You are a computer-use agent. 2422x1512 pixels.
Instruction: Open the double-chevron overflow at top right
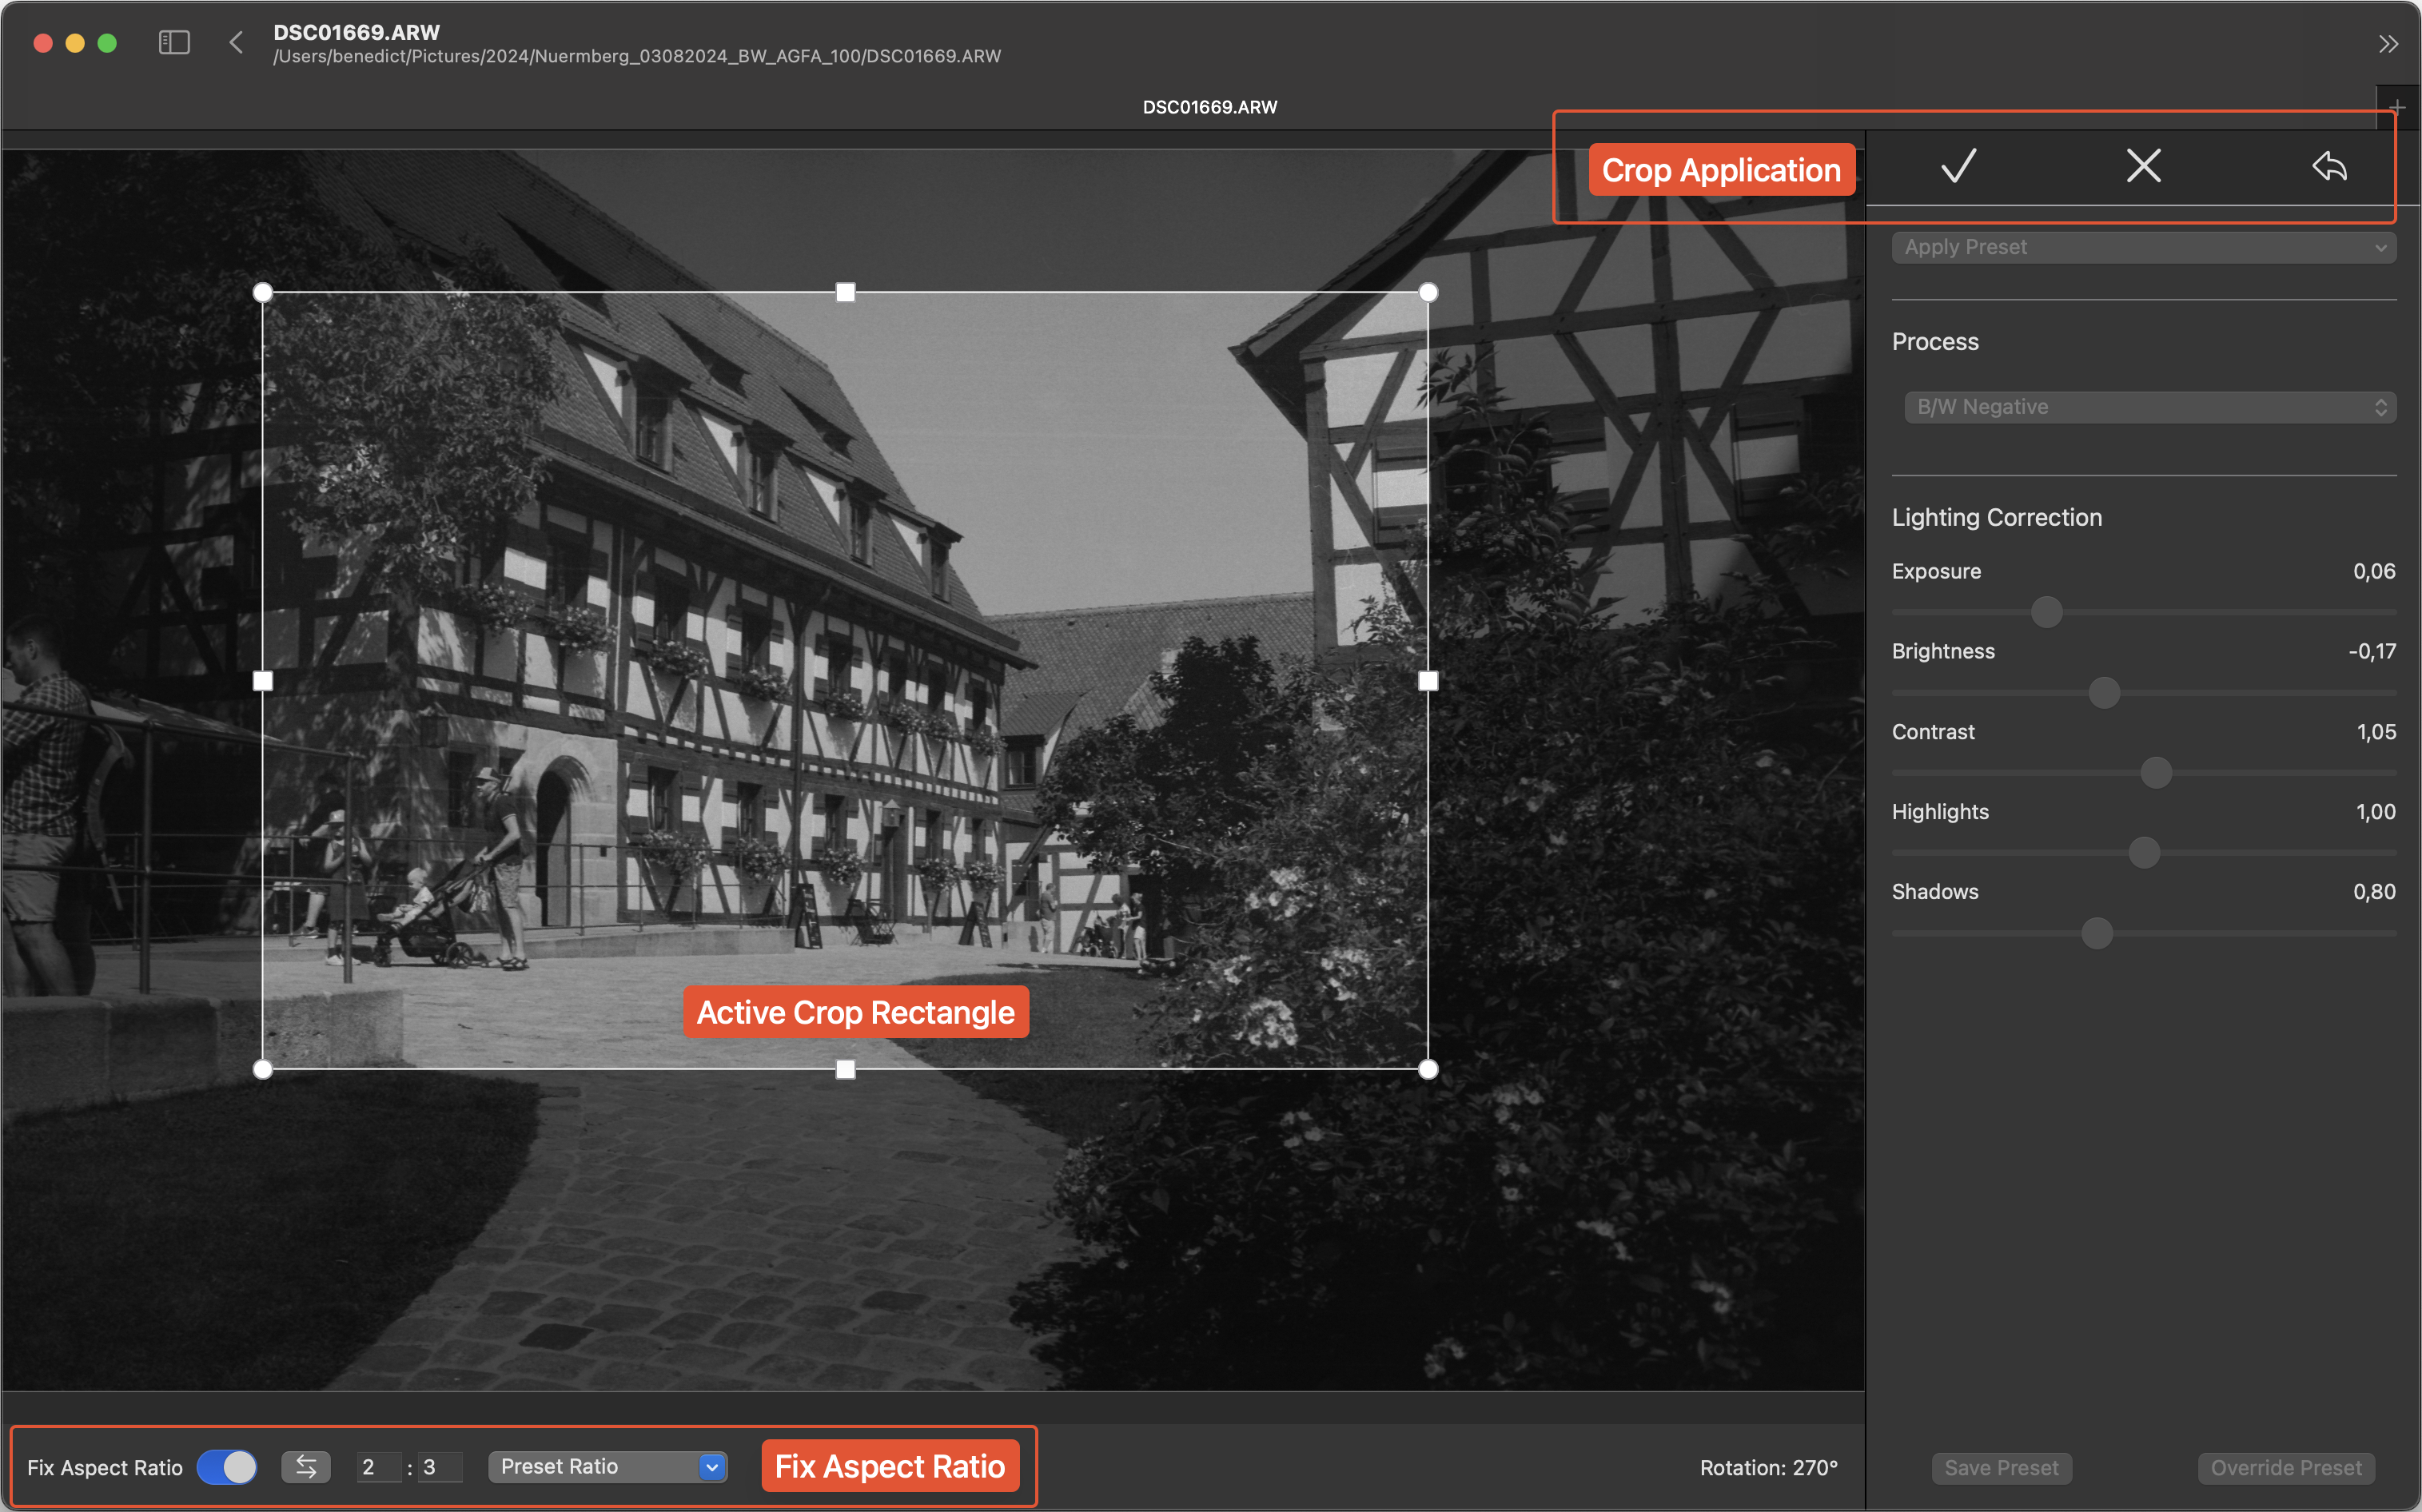pos(2388,44)
